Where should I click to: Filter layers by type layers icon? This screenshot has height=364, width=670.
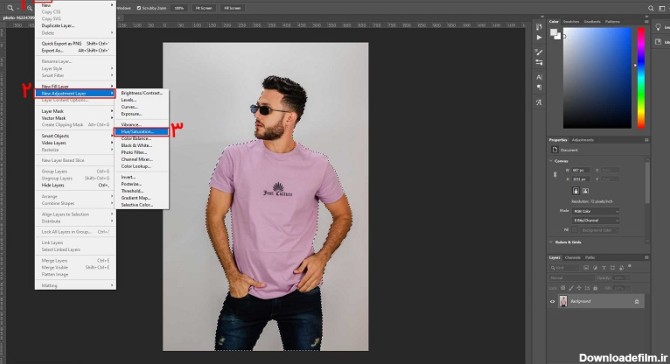pos(604,268)
